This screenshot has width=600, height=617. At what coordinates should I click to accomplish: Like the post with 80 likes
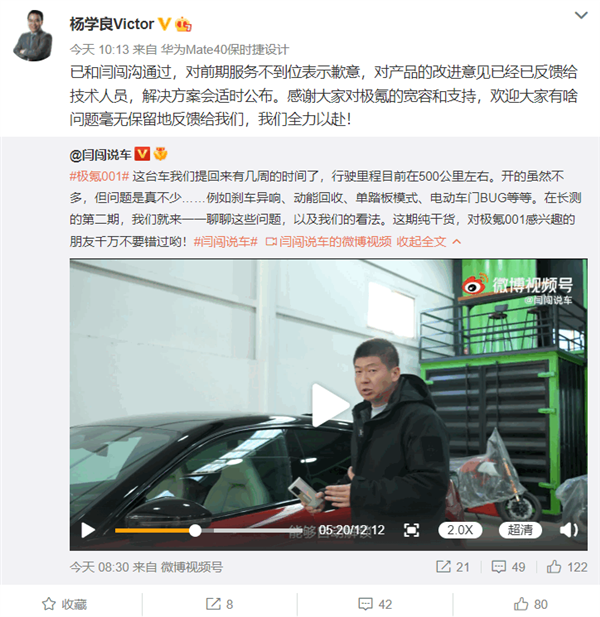[x=531, y=604]
